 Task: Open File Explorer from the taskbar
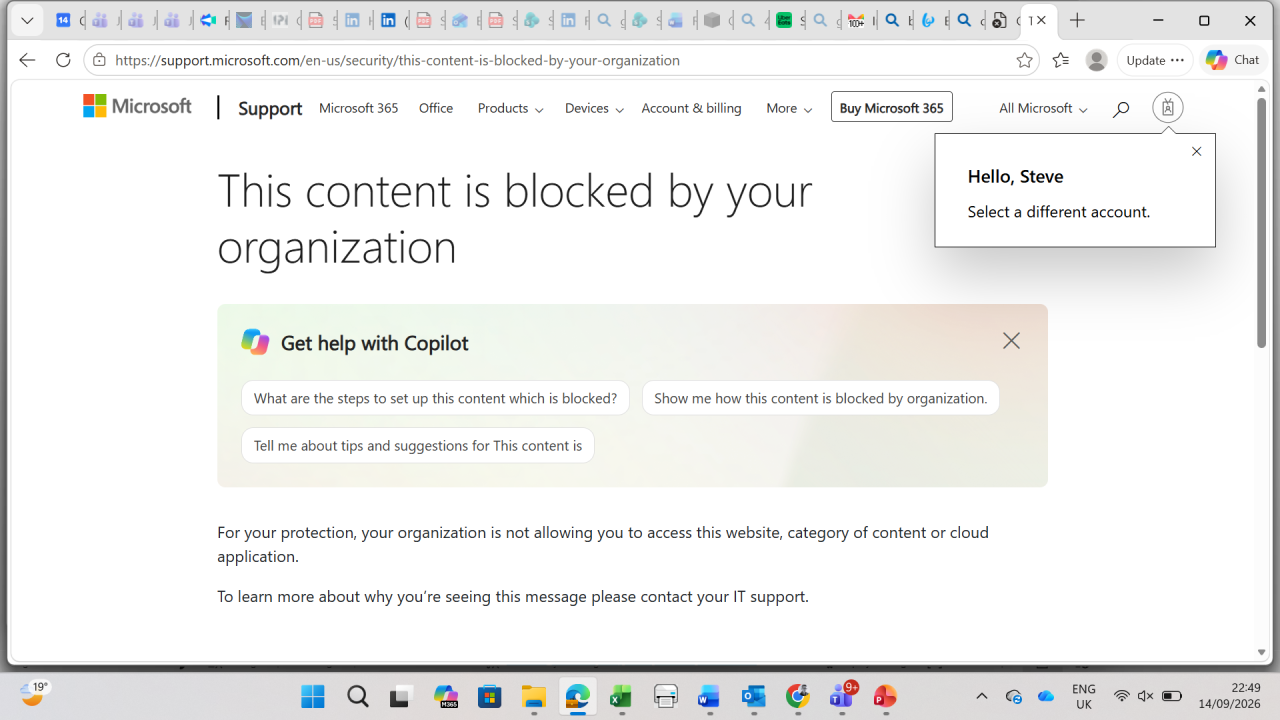click(533, 696)
